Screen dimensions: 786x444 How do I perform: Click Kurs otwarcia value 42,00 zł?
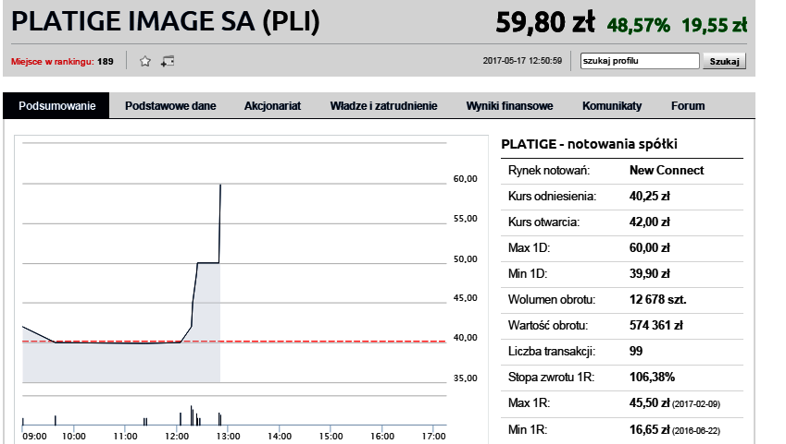click(x=649, y=222)
